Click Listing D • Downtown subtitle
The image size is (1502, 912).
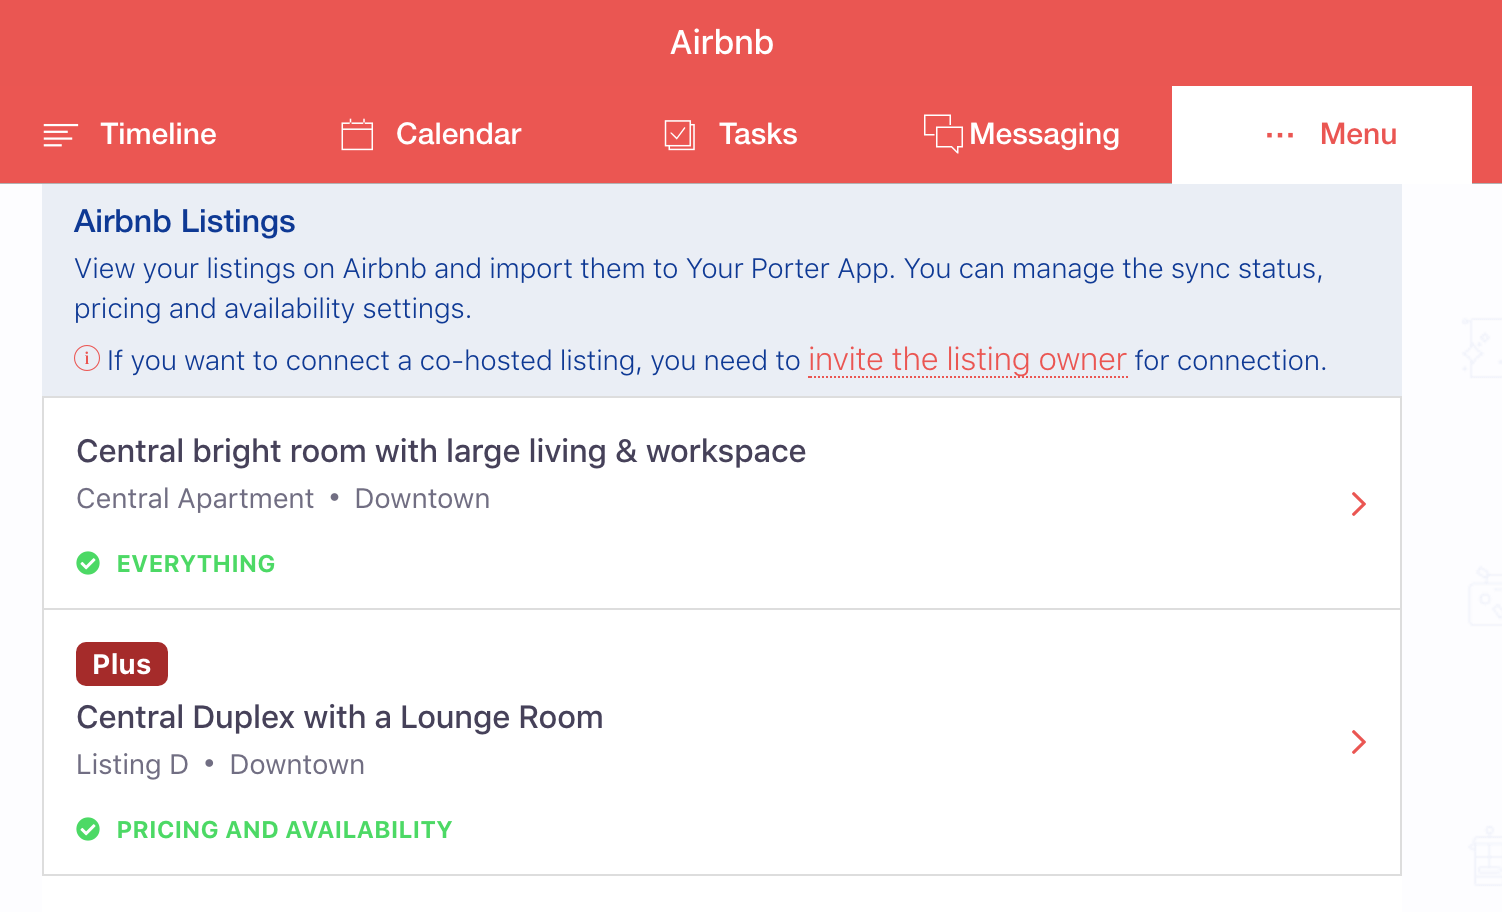(x=221, y=765)
